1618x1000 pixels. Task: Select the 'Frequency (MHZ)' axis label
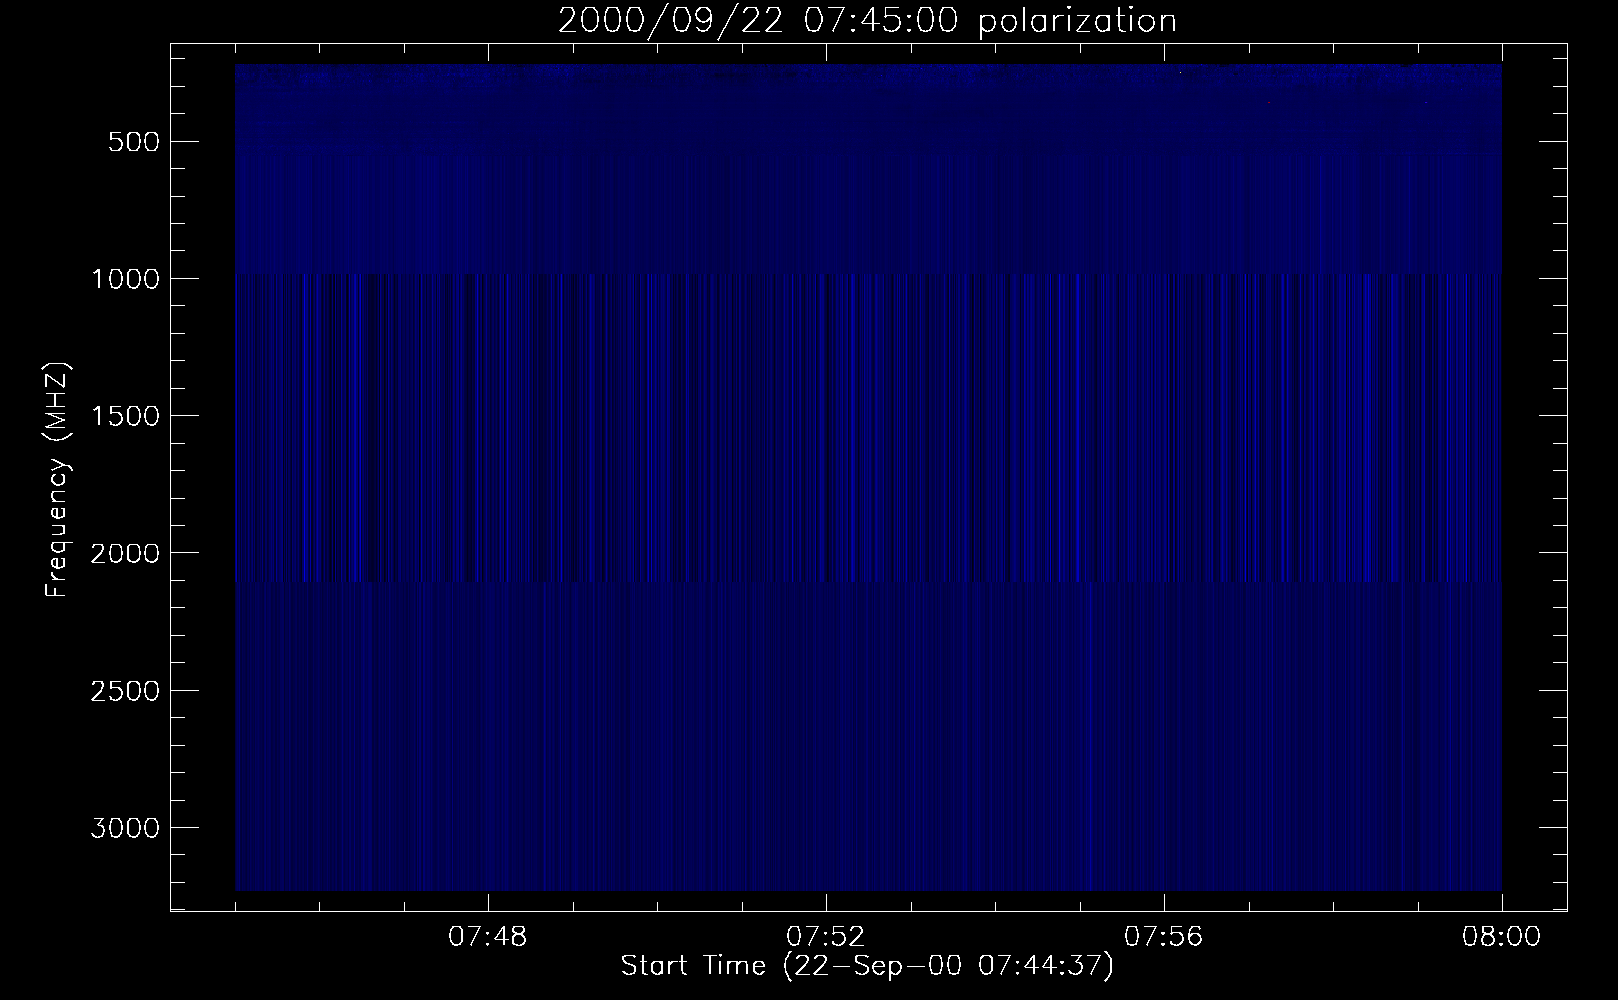[57, 480]
